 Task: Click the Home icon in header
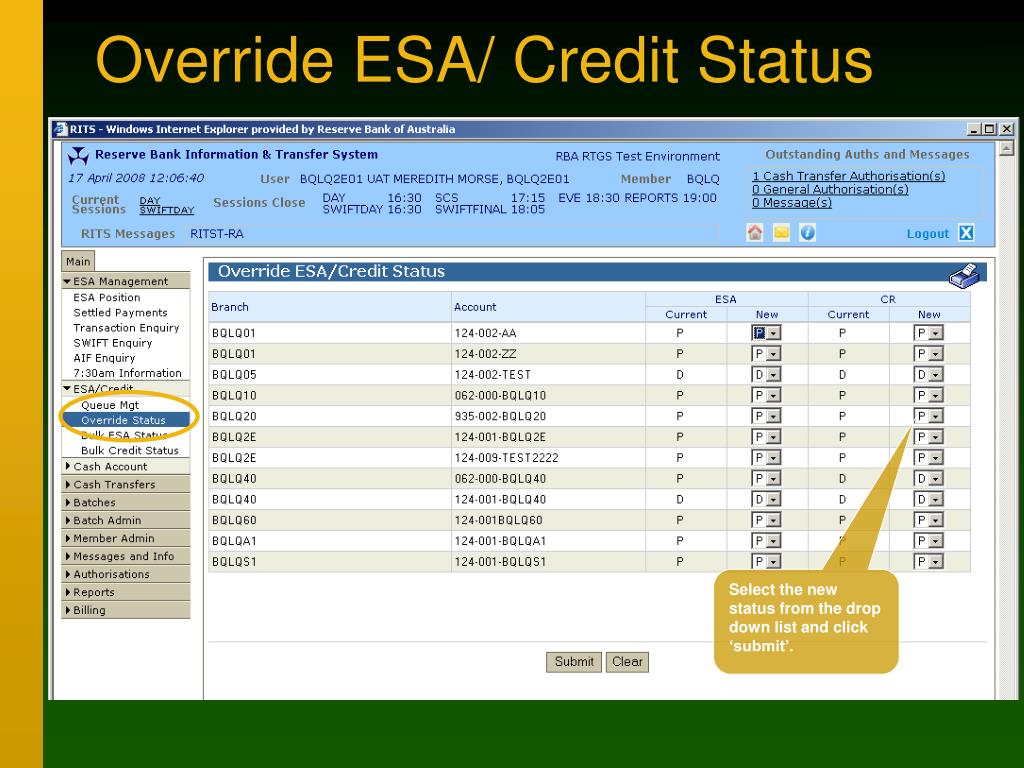pyautogui.click(x=754, y=232)
